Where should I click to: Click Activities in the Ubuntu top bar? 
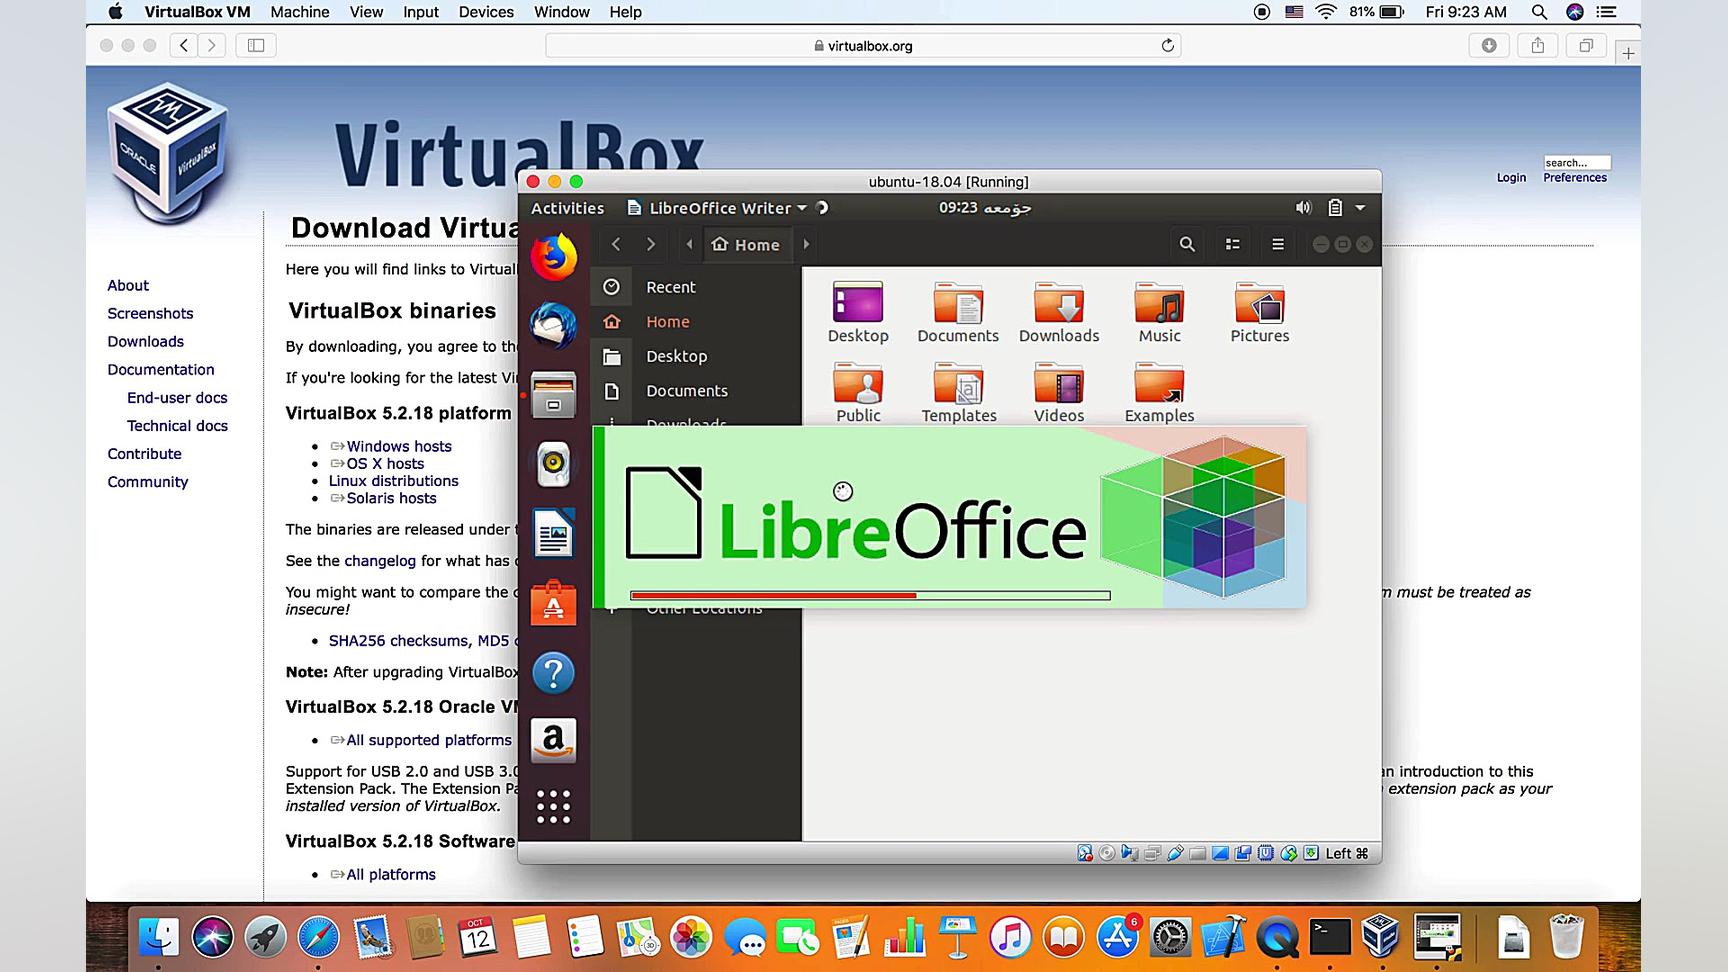[x=567, y=208]
